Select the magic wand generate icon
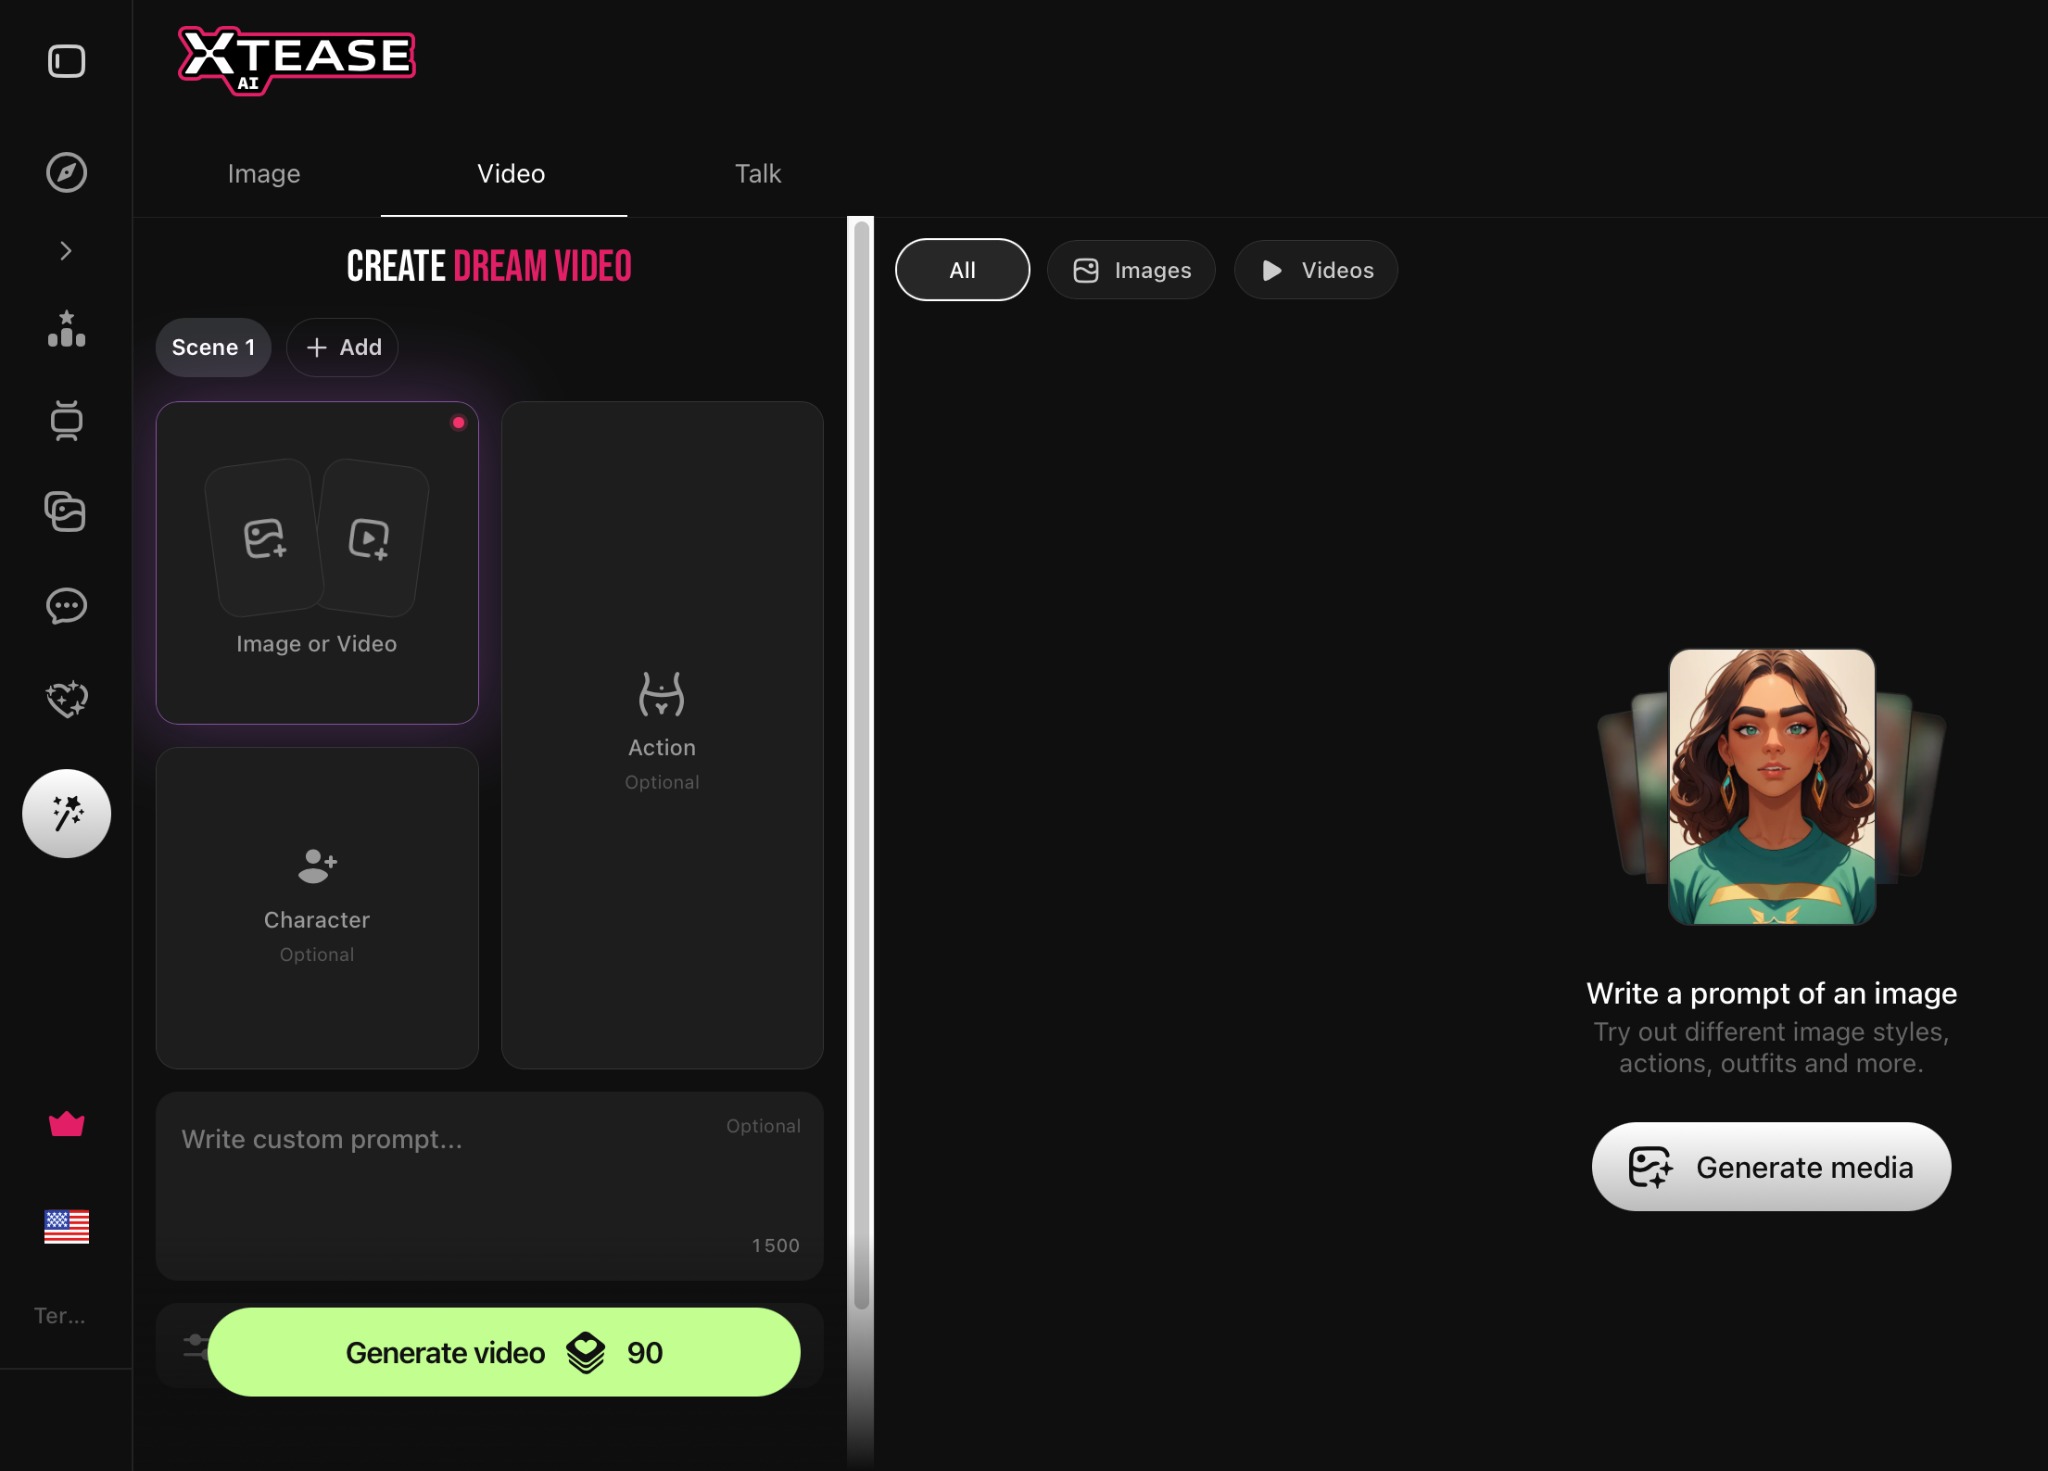2048x1471 pixels. (66, 813)
